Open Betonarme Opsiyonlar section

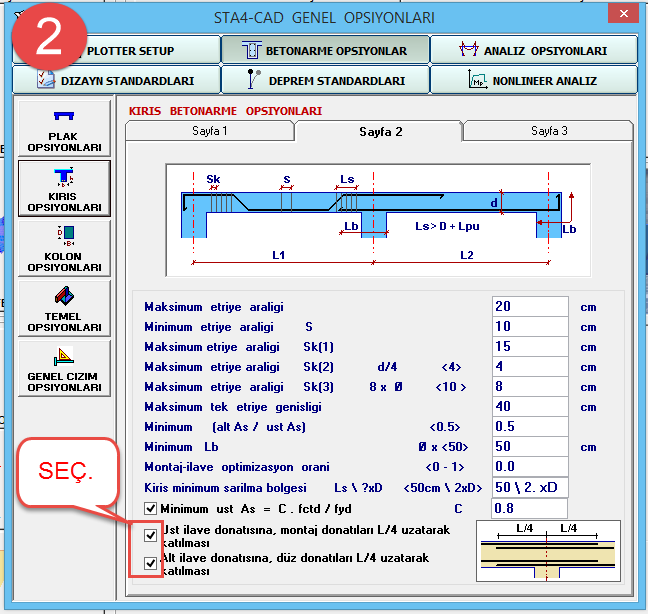(x=324, y=50)
